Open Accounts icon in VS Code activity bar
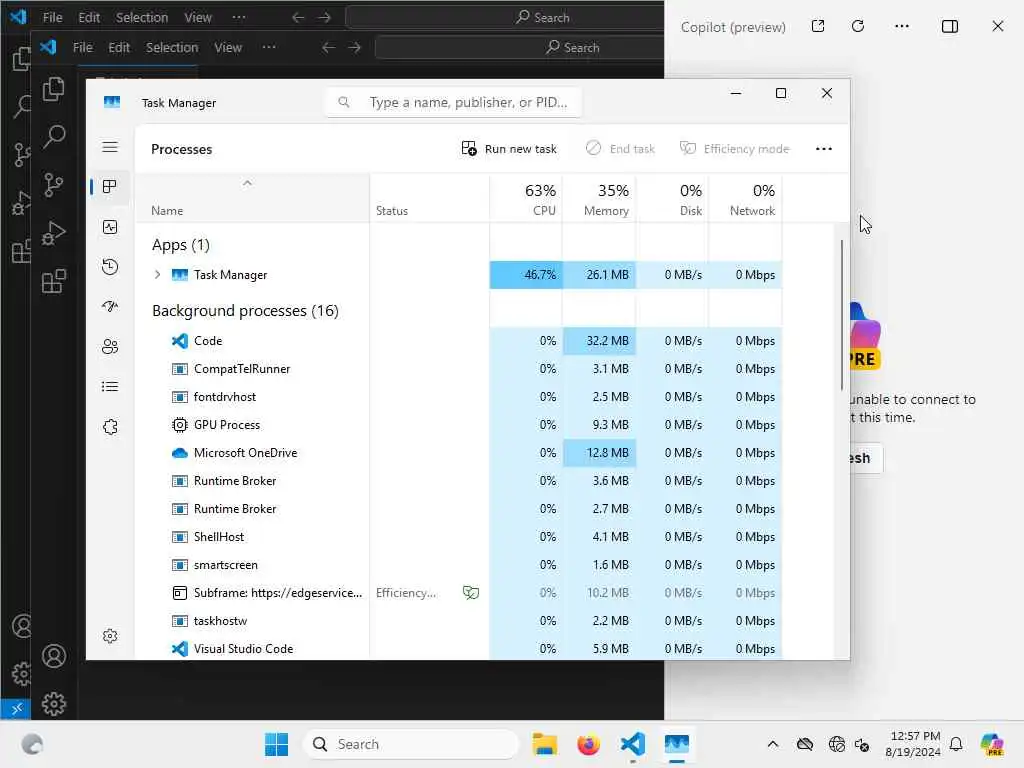1024x768 pixels. 54,656
